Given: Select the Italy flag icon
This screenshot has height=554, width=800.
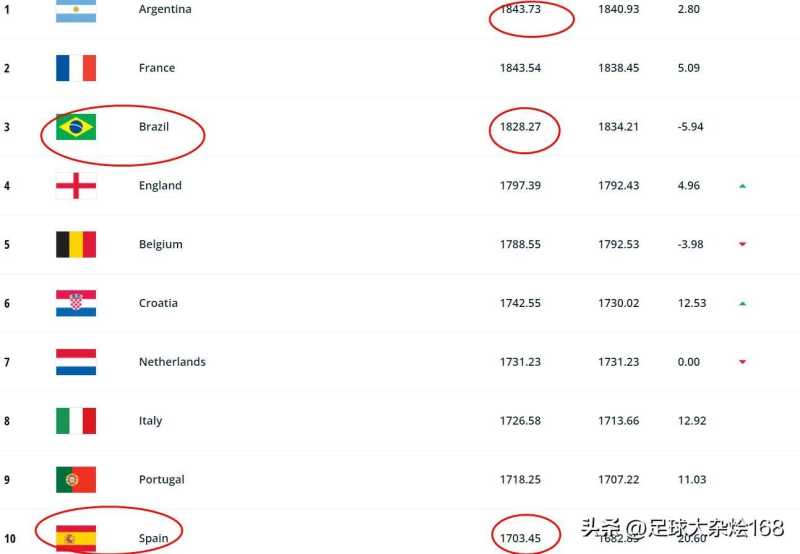Looking at the screenshot, I should [76, 421].
